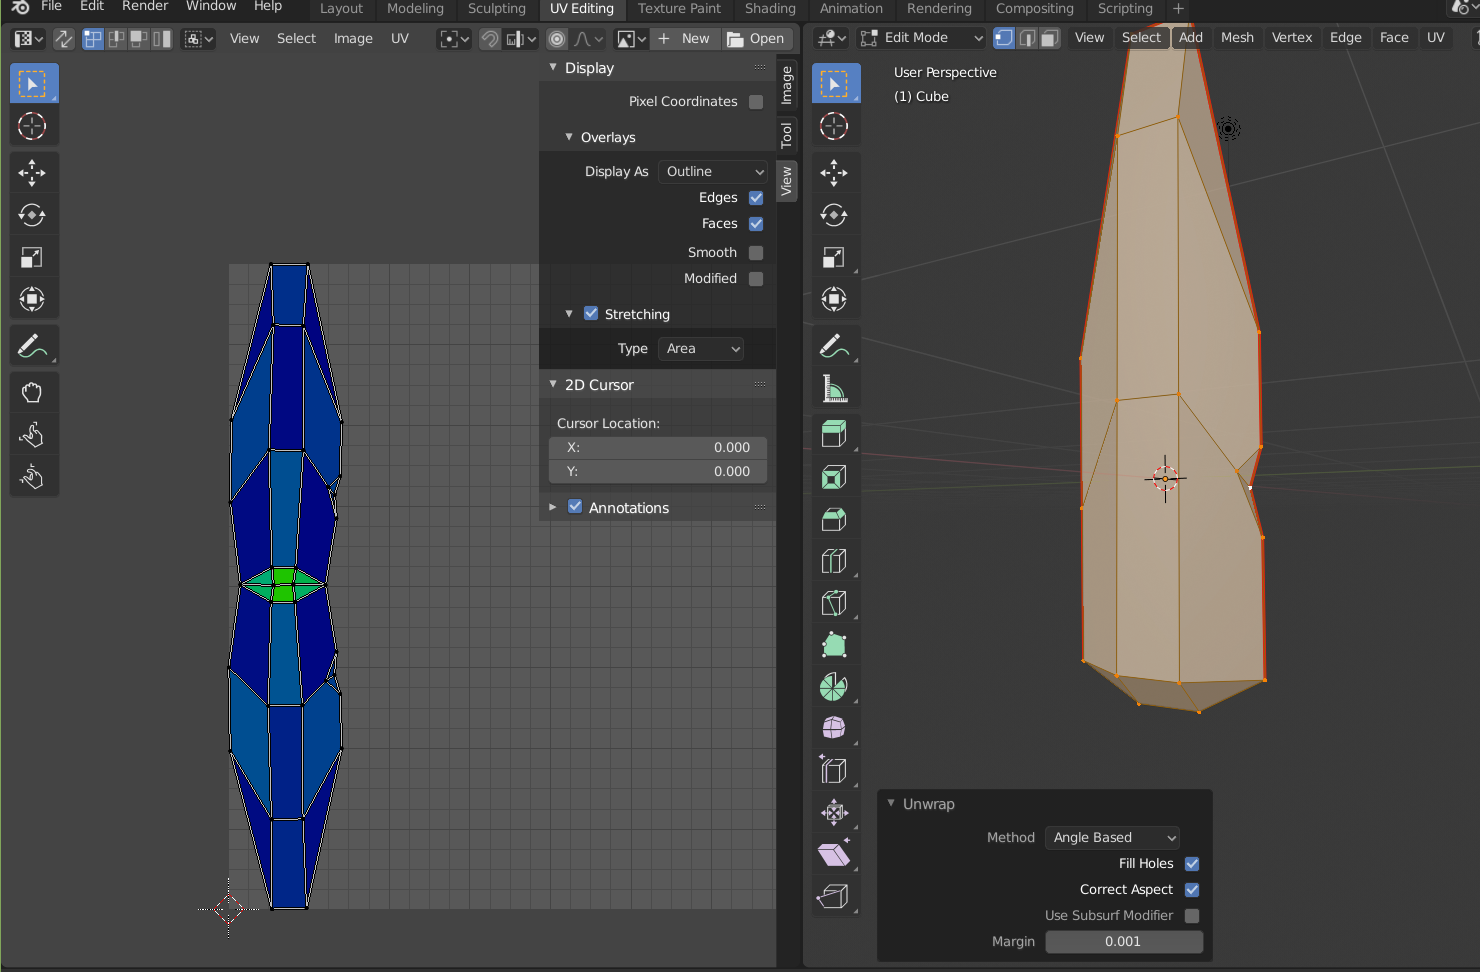This screenshot has width=1480, height=972.
Task: Open the Display As Outline dropdown
Action: [x=713, y=172]
